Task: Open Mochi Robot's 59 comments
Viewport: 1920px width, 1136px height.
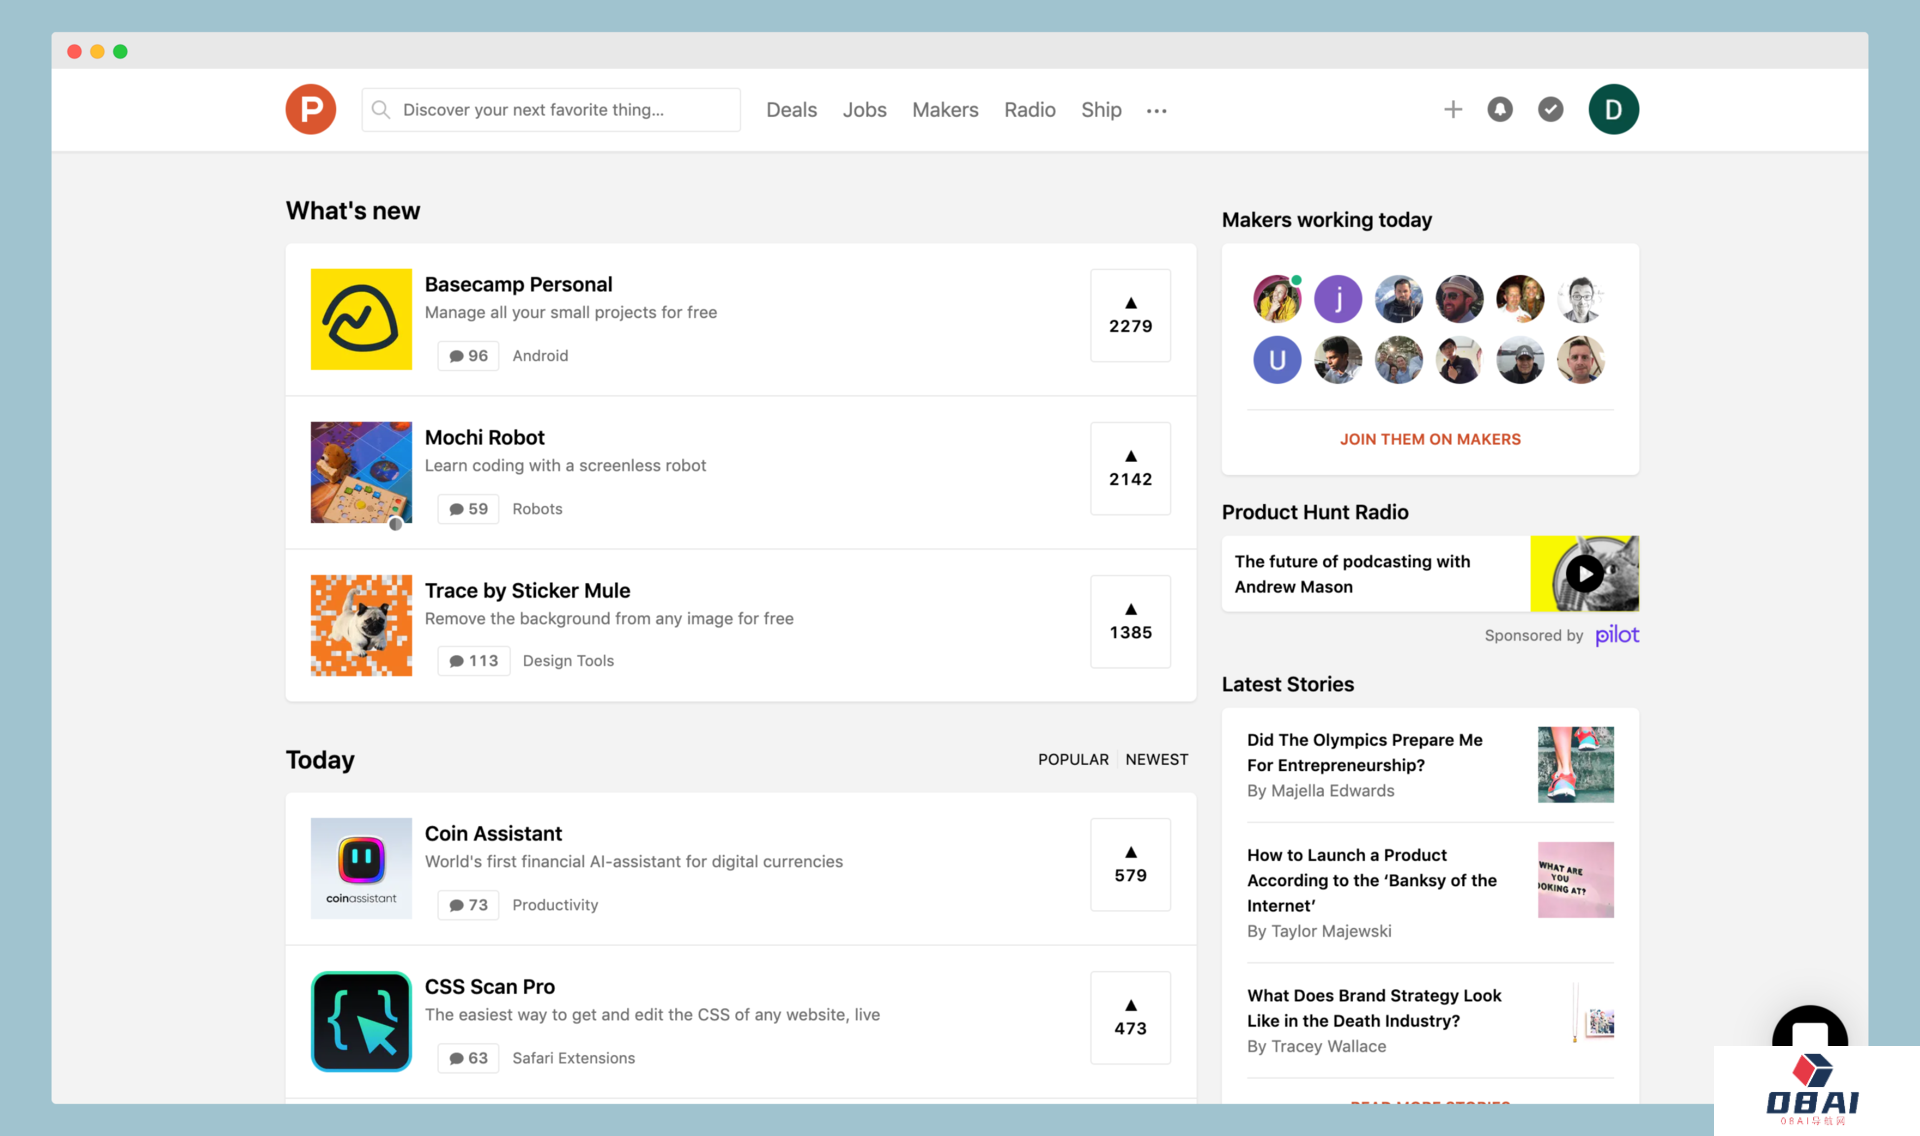Action: (468, 509)
